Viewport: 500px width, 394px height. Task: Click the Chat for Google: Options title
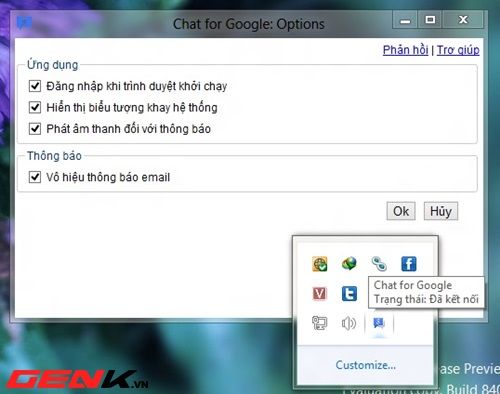pos(249,24)
